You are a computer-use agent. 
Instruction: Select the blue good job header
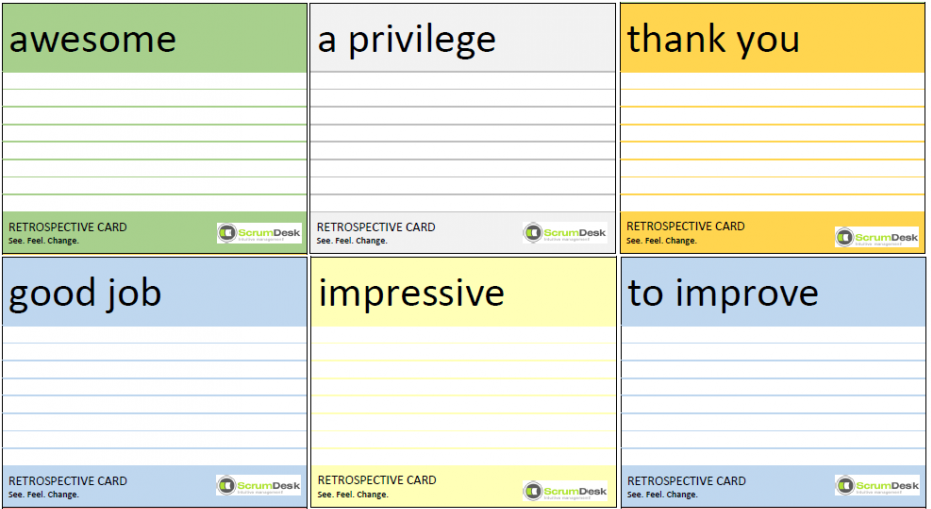155,292
